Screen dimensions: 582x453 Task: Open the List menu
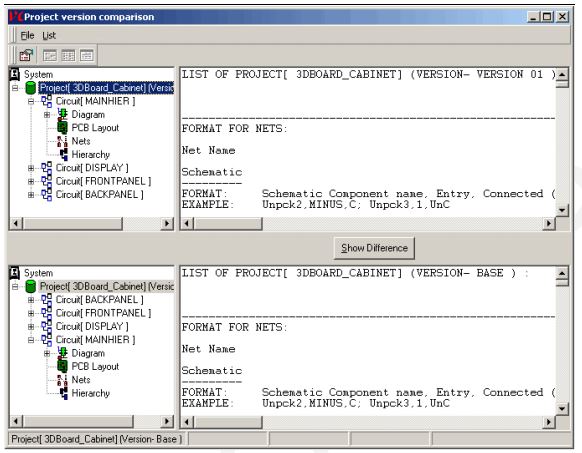[x=49, y=36]
